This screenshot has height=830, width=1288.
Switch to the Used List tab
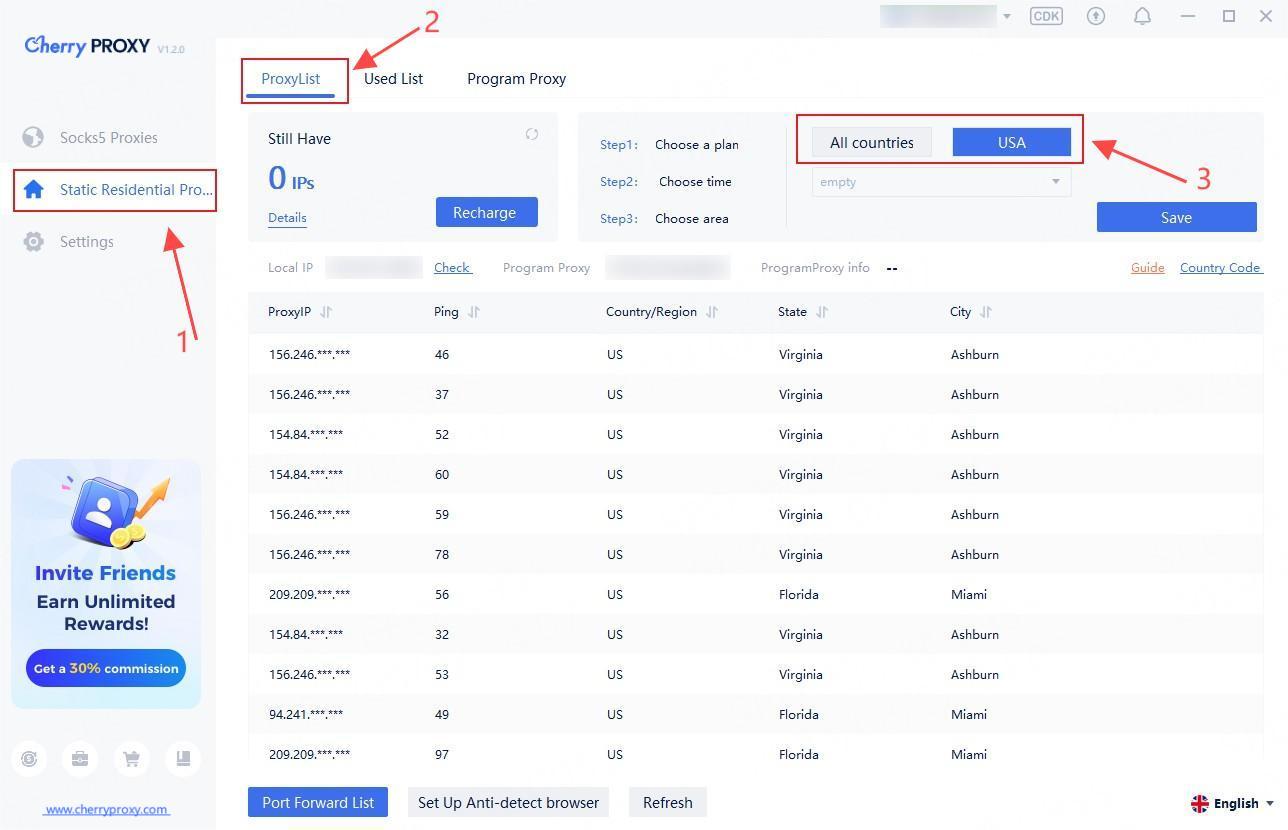coord(393,79)
